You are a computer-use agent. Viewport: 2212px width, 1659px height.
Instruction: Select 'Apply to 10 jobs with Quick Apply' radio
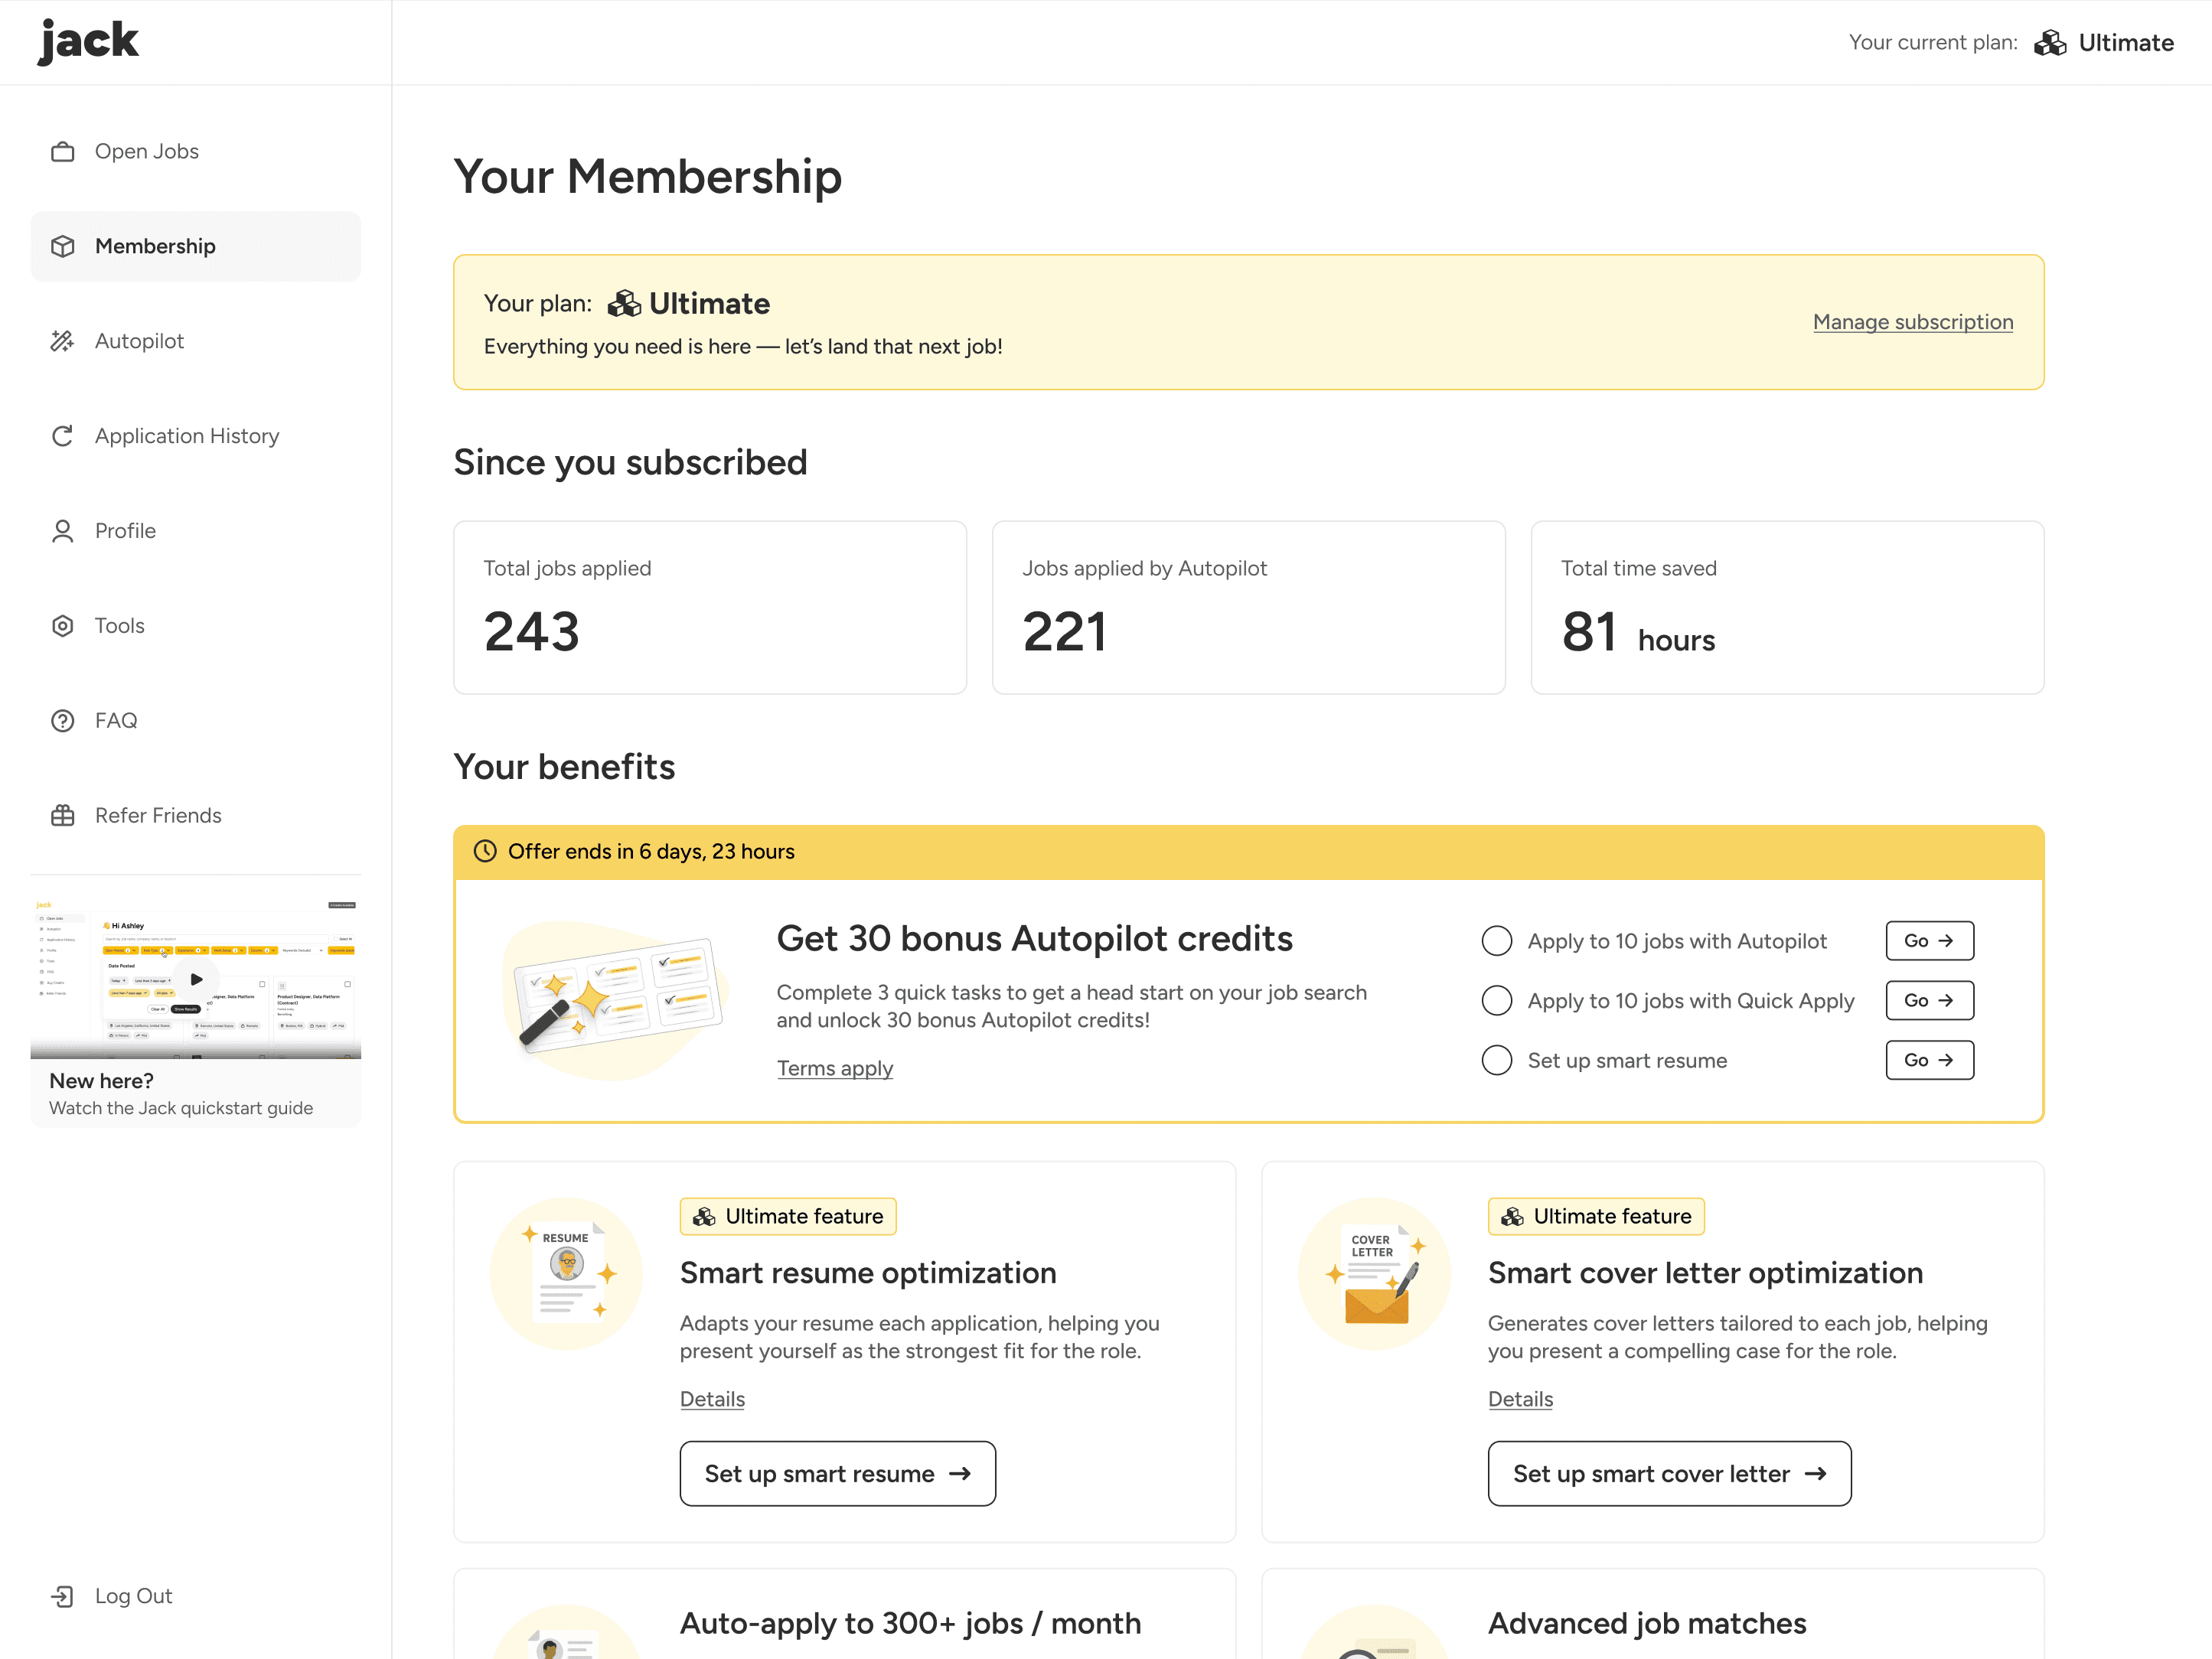1496,1001
